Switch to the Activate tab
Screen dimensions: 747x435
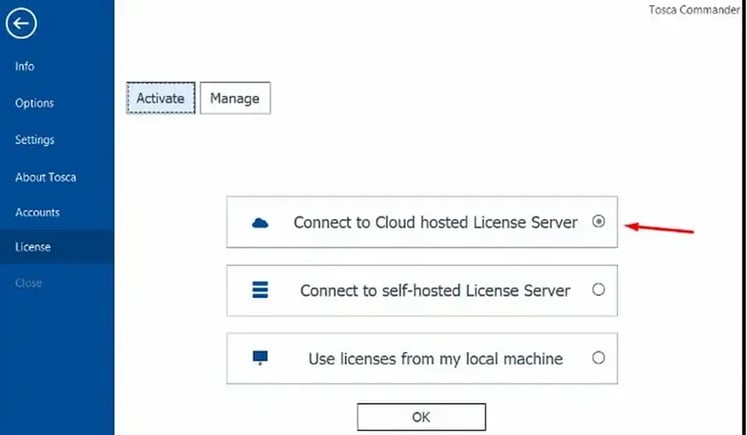161,98
